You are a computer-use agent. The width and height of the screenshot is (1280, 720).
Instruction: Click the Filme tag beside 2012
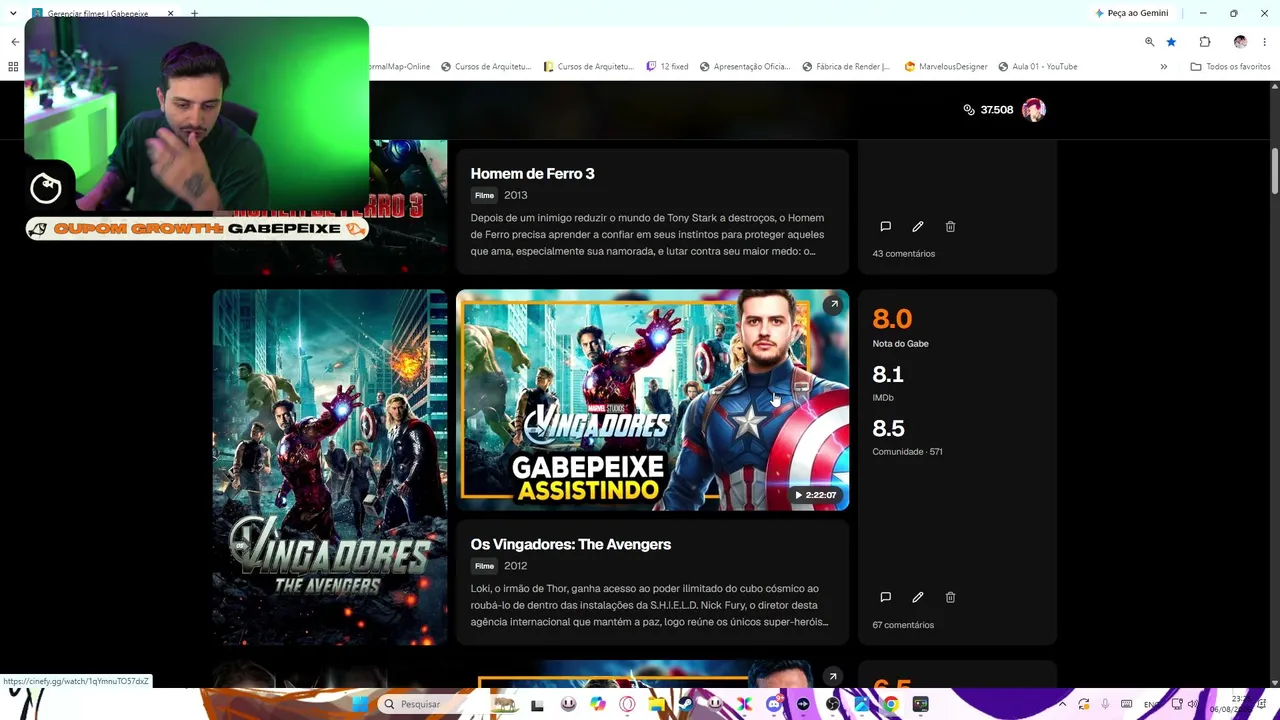484,566
